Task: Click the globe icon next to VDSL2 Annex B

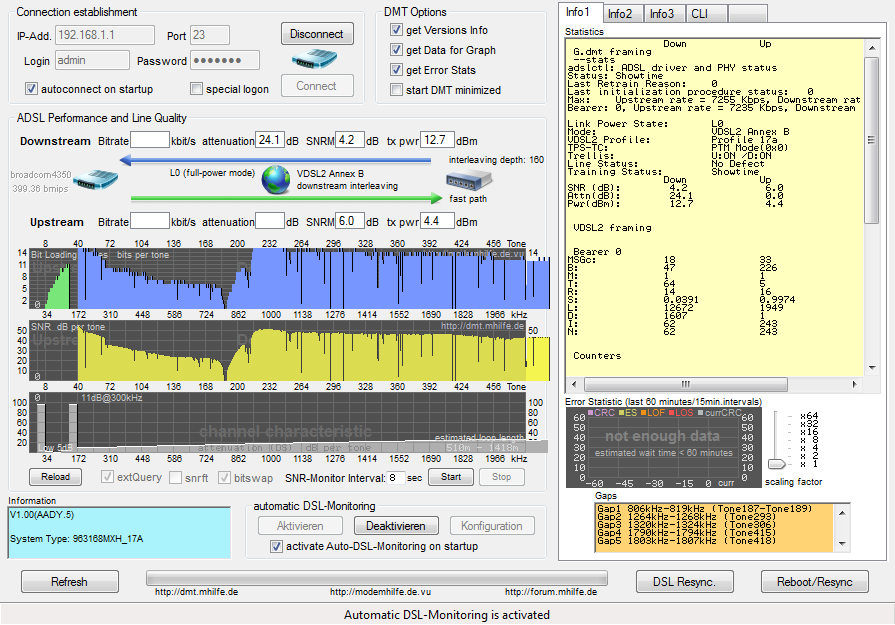Action: tap(276, 180)
